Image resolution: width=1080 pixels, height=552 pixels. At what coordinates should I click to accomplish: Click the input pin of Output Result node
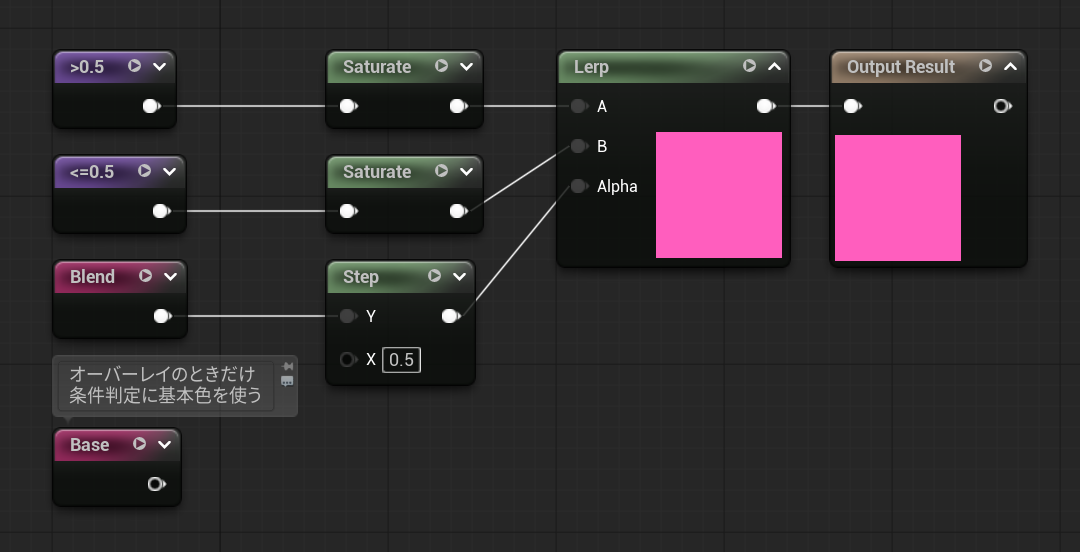point(853,106)
